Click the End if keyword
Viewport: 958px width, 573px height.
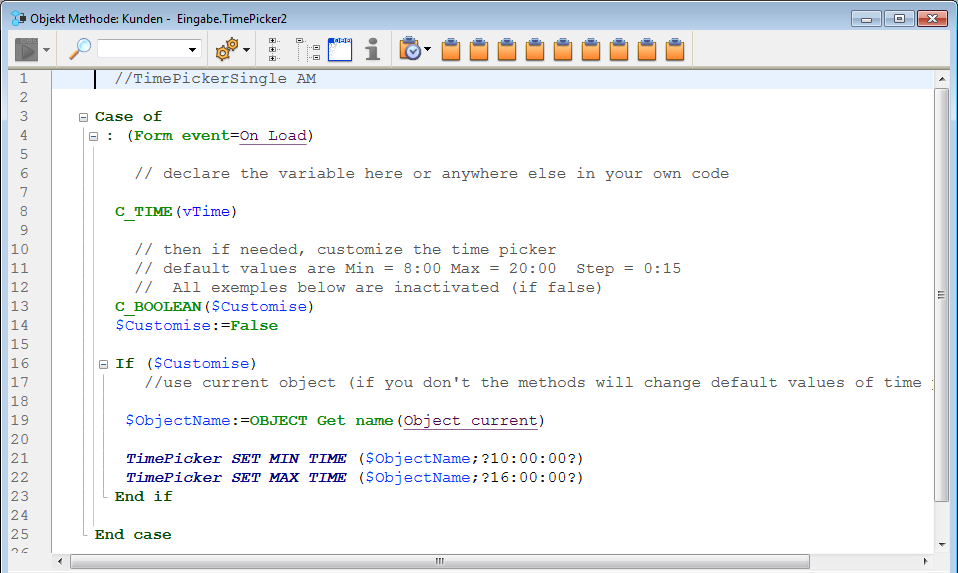coord(144,497)
